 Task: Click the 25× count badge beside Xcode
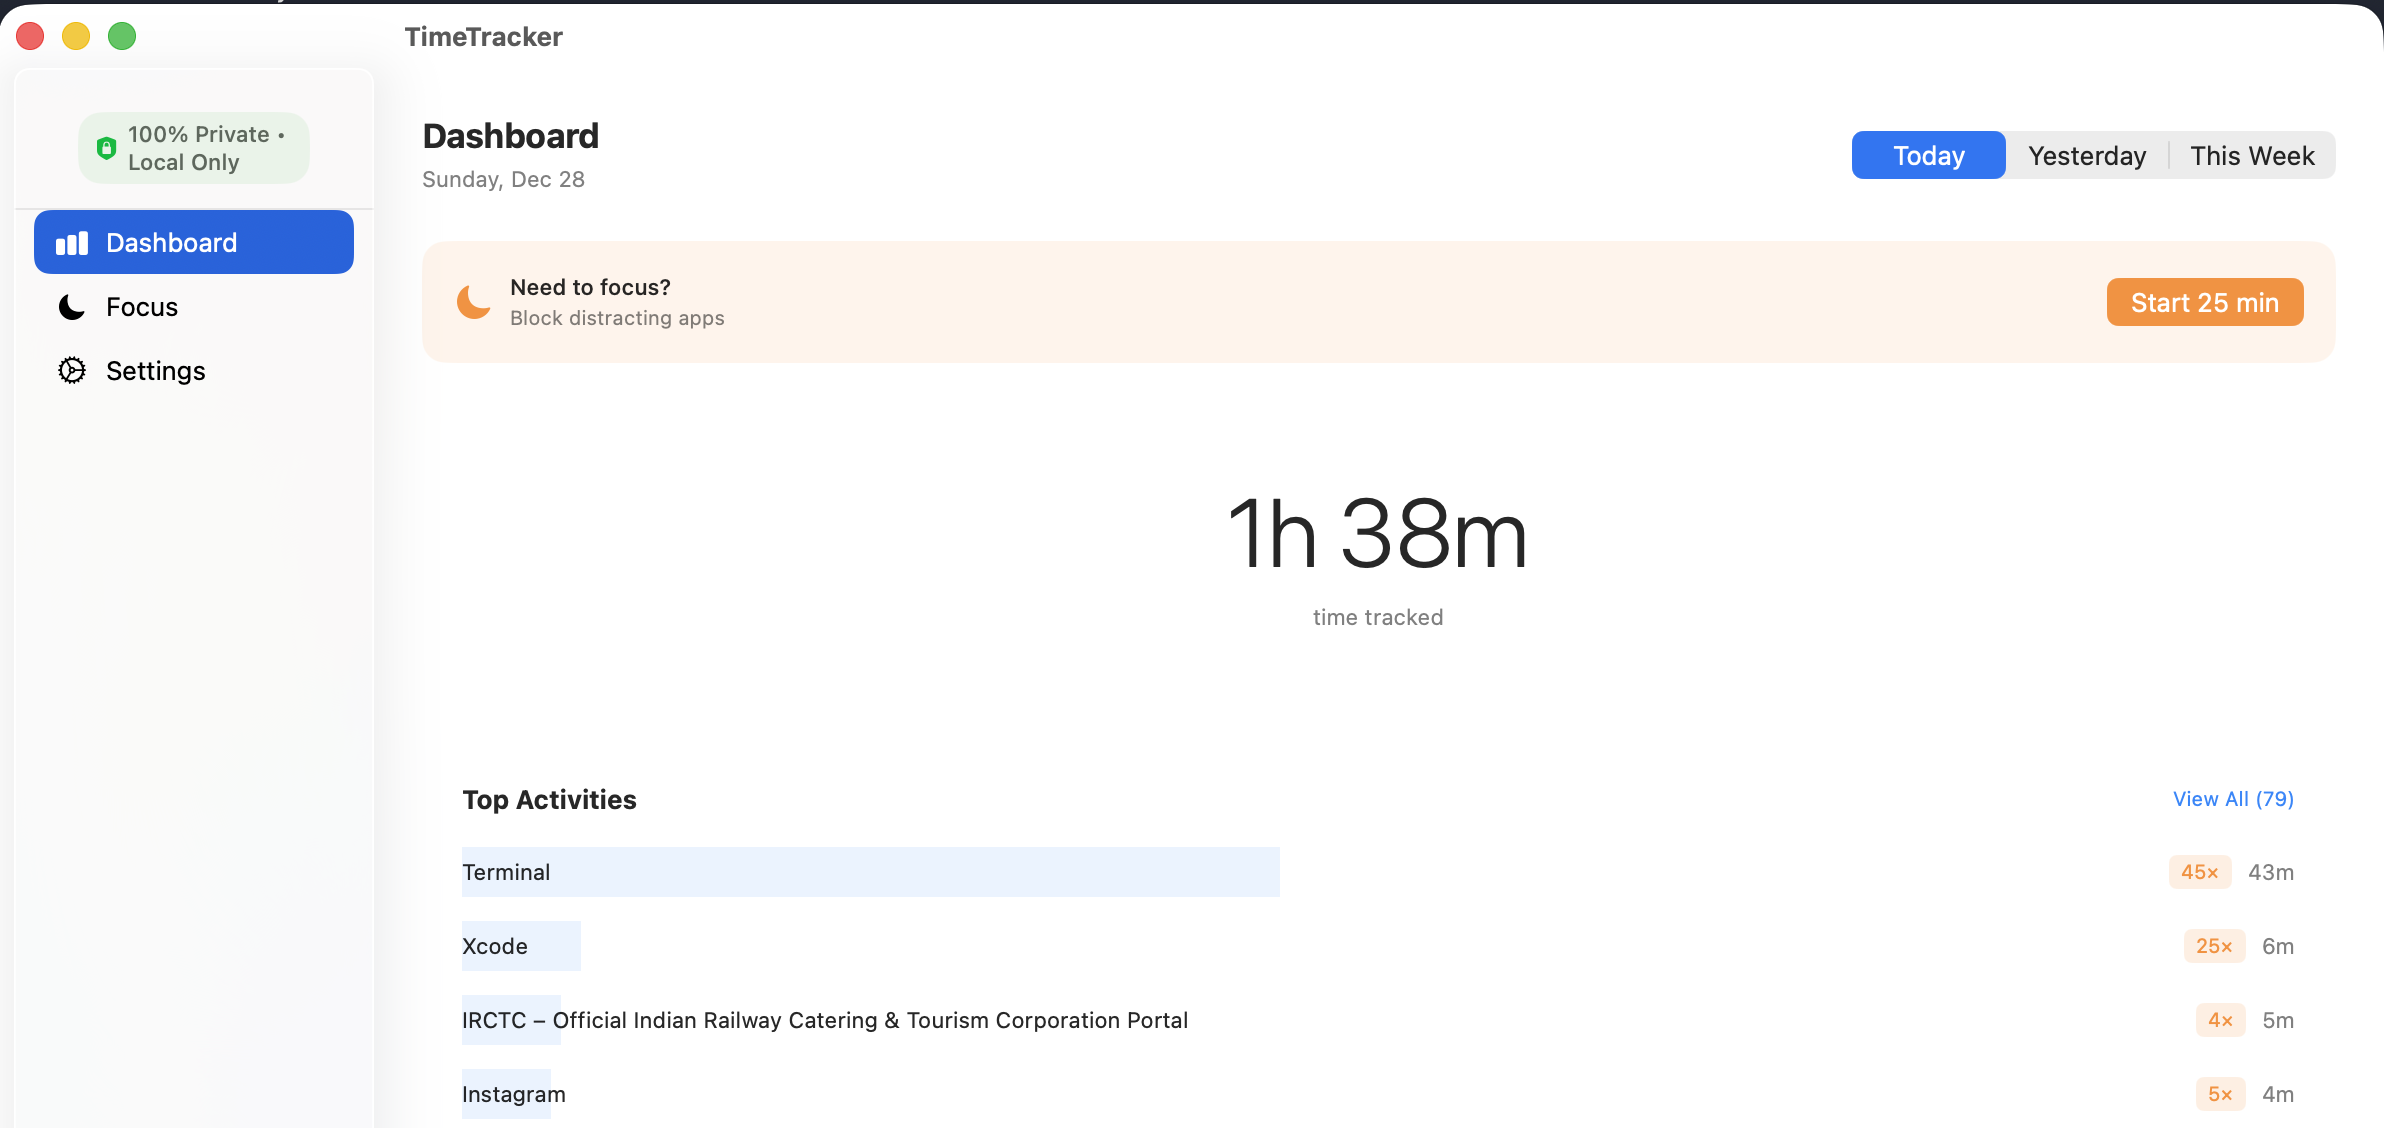(2214, 945)
